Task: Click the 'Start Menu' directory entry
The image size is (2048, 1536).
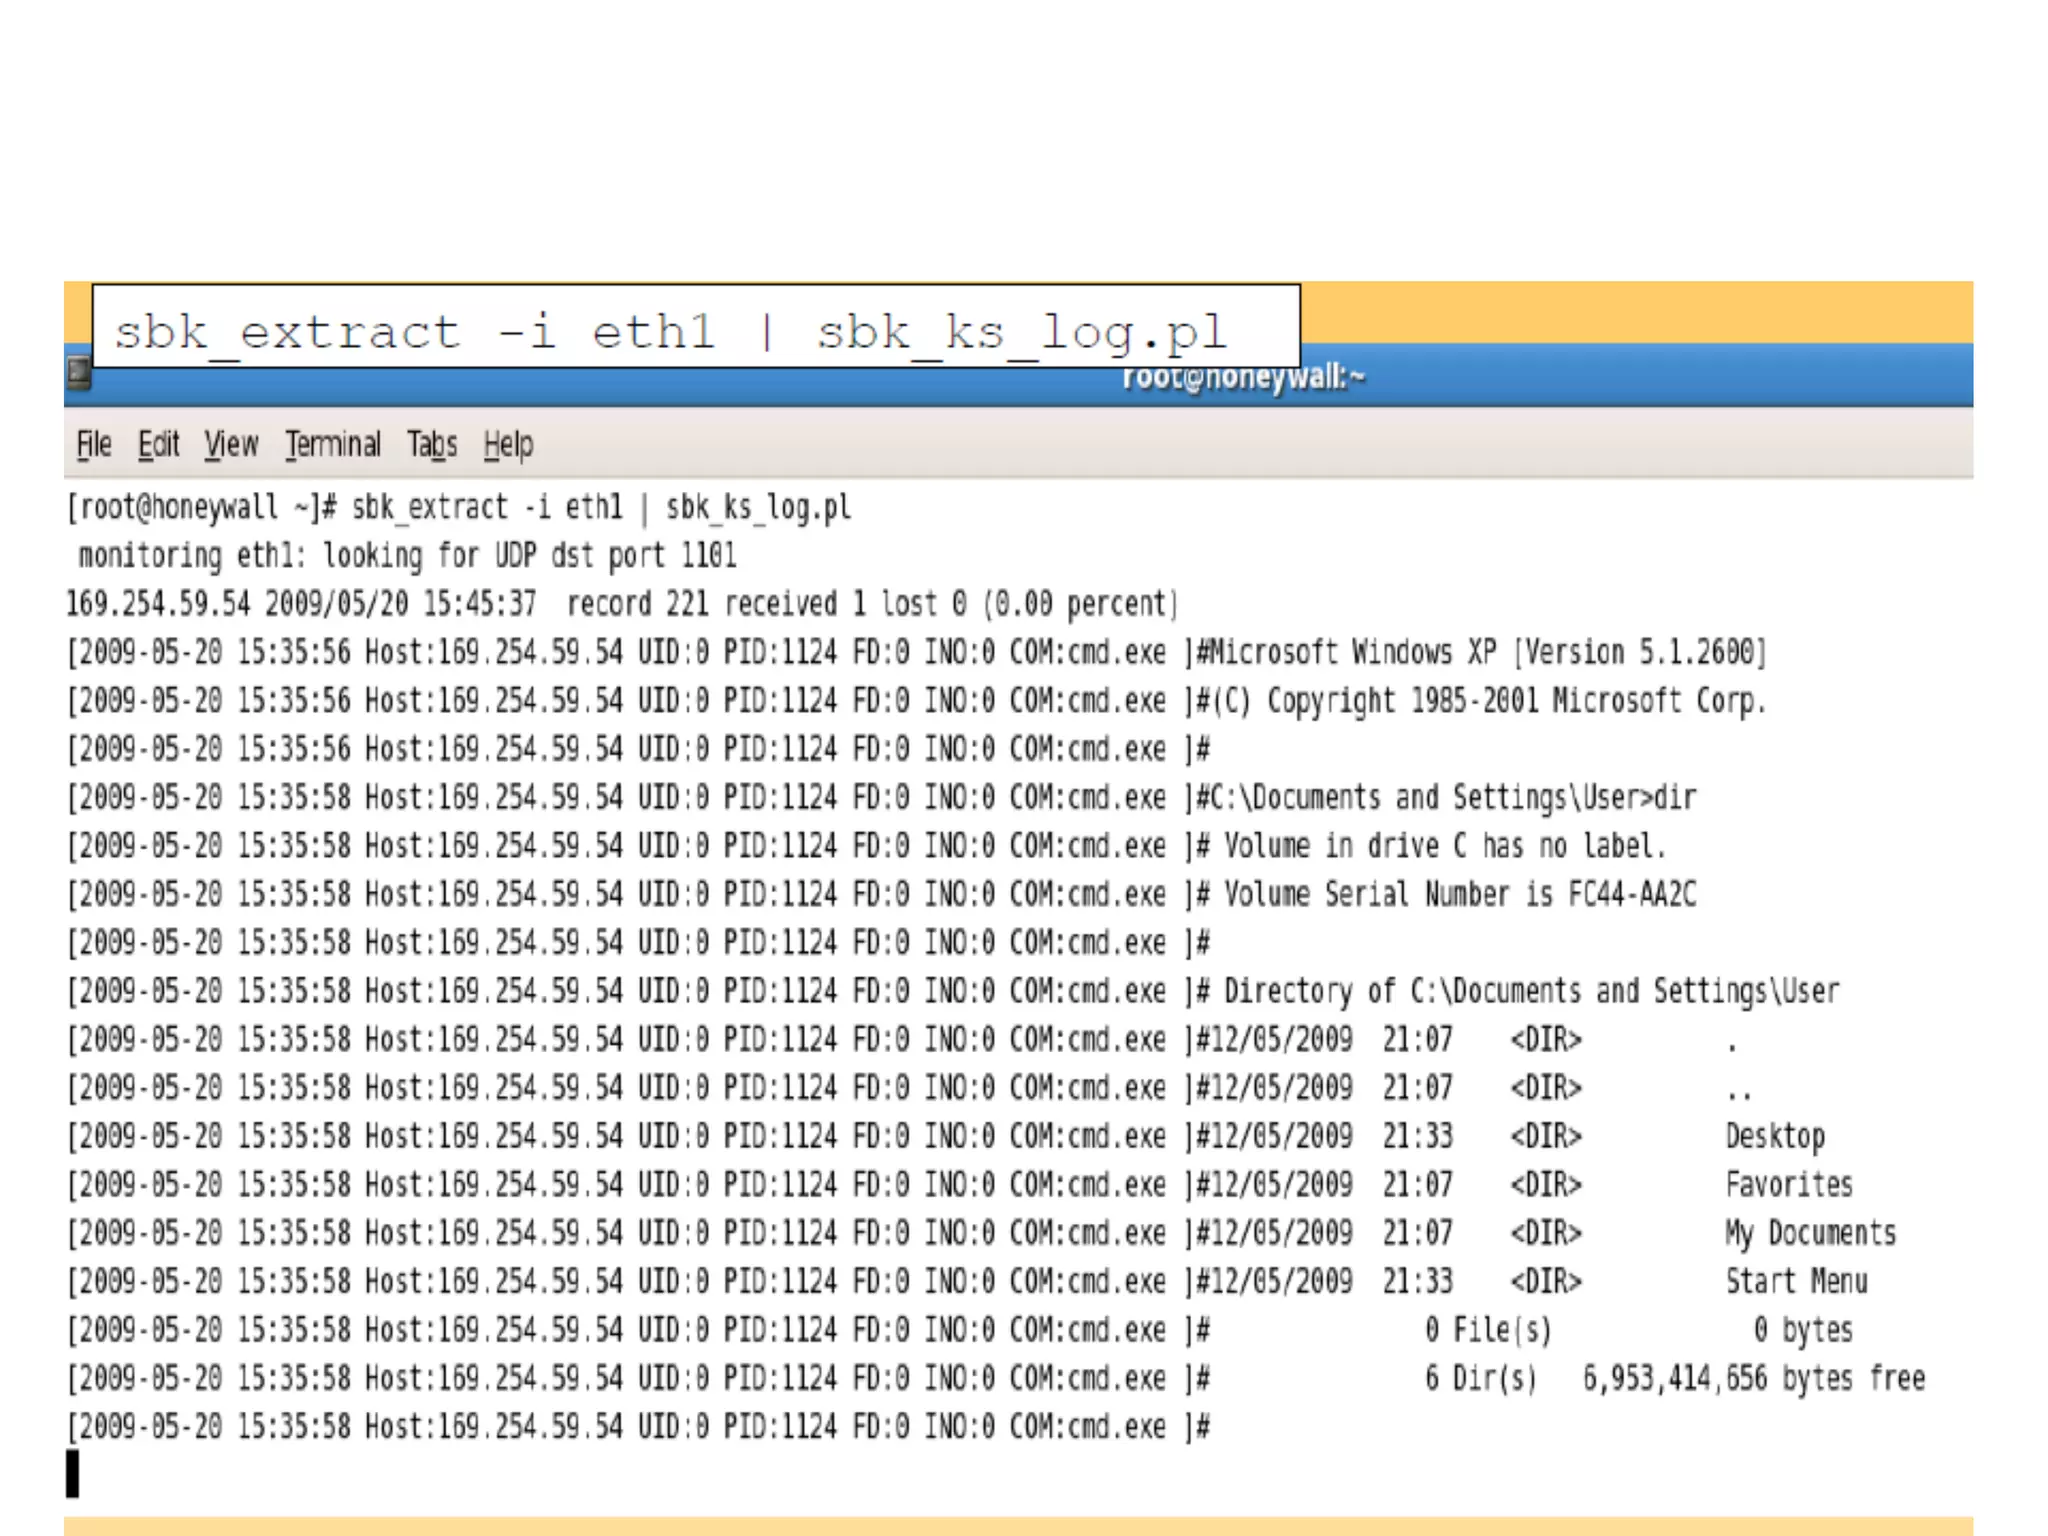Action: 1796,1281
